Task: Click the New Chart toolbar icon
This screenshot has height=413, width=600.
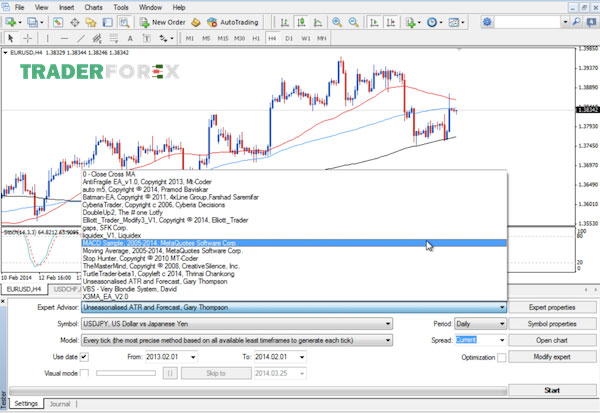Action: (x=10, y=23)
